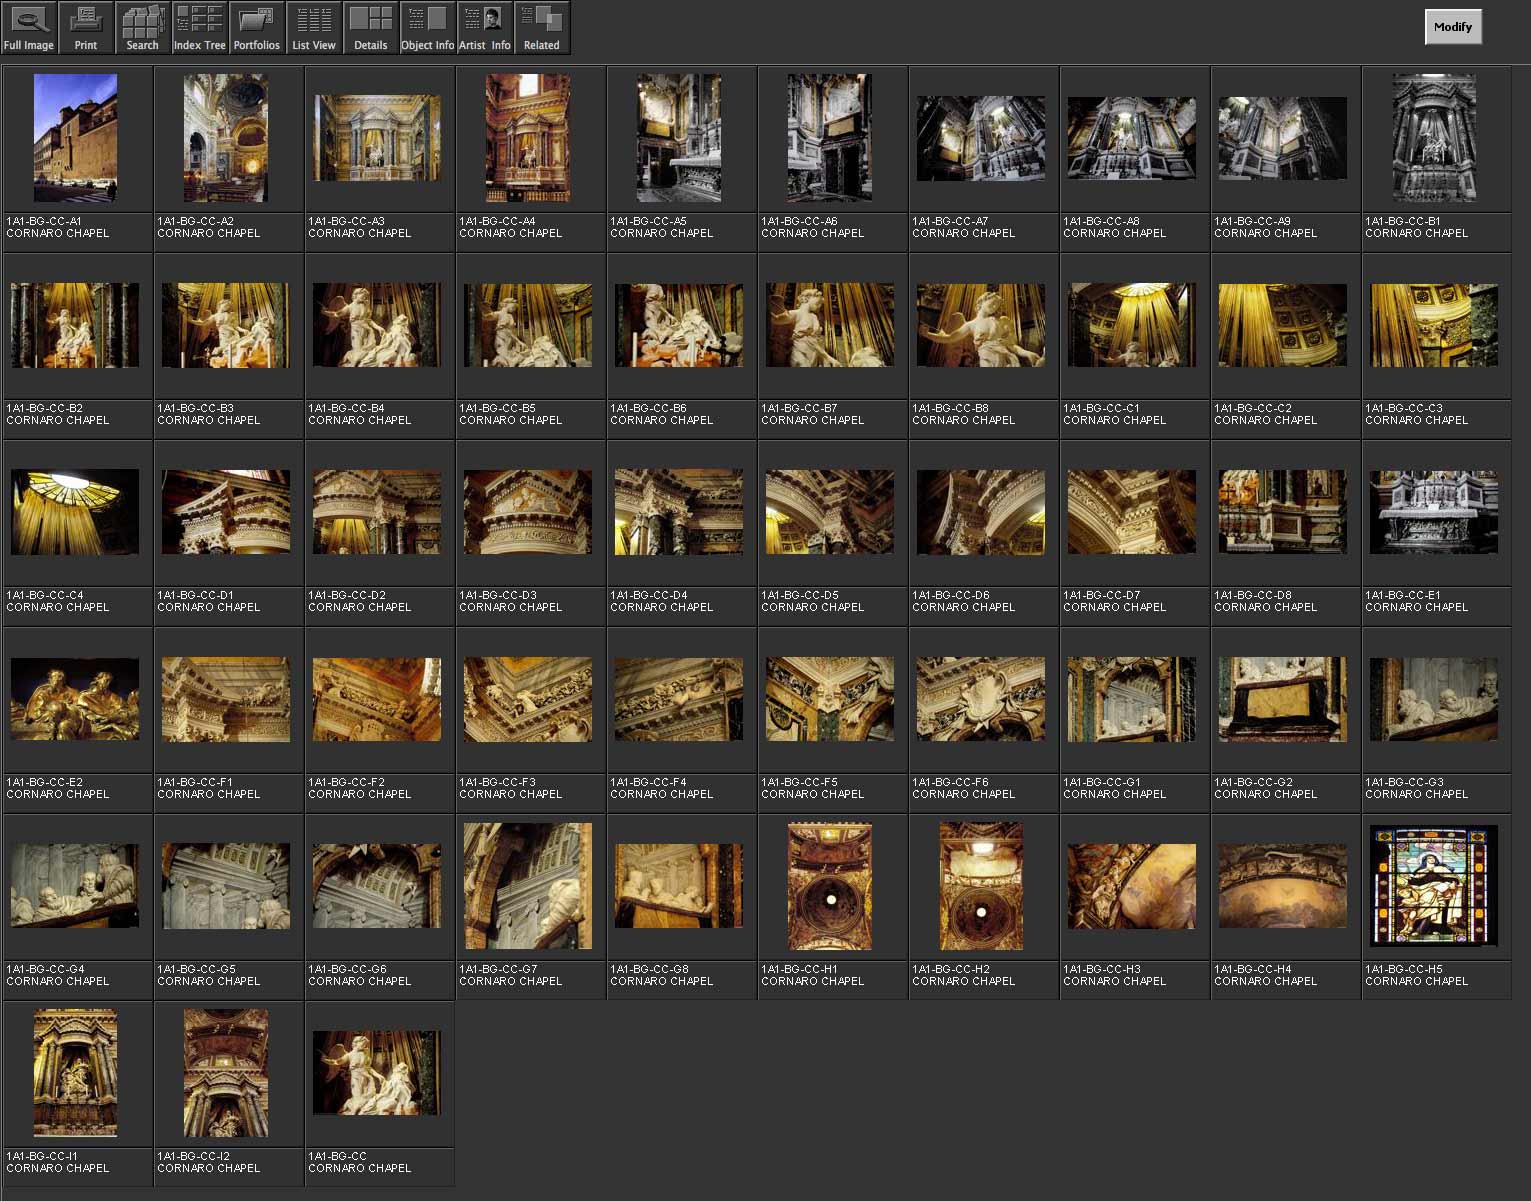Click the label text 1A1-BG-CC-D4
Image resolution: width=1531 pixels, height=1201 pixels.
point(649,595)
